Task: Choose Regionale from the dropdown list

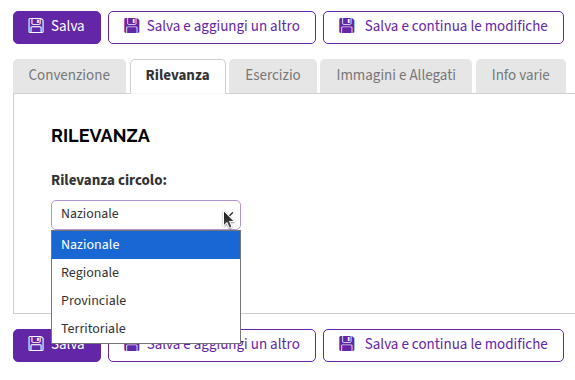Action: tap(146, 273)
